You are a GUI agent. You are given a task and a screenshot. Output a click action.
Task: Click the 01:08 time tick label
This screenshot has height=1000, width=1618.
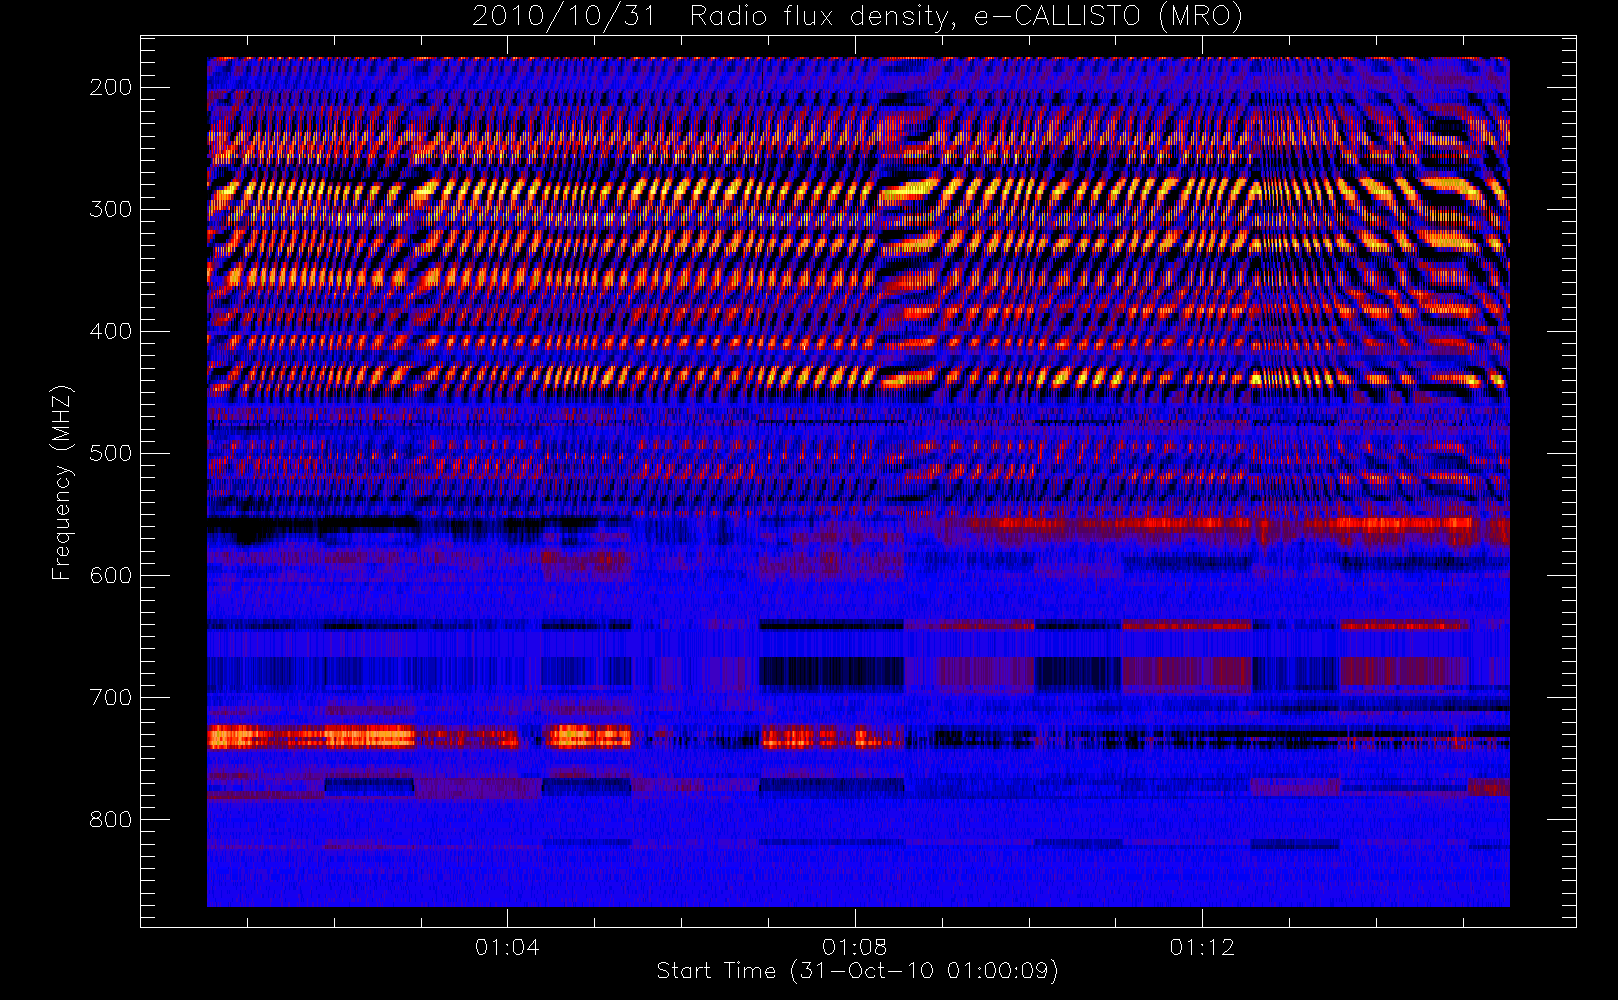(854, 947)
